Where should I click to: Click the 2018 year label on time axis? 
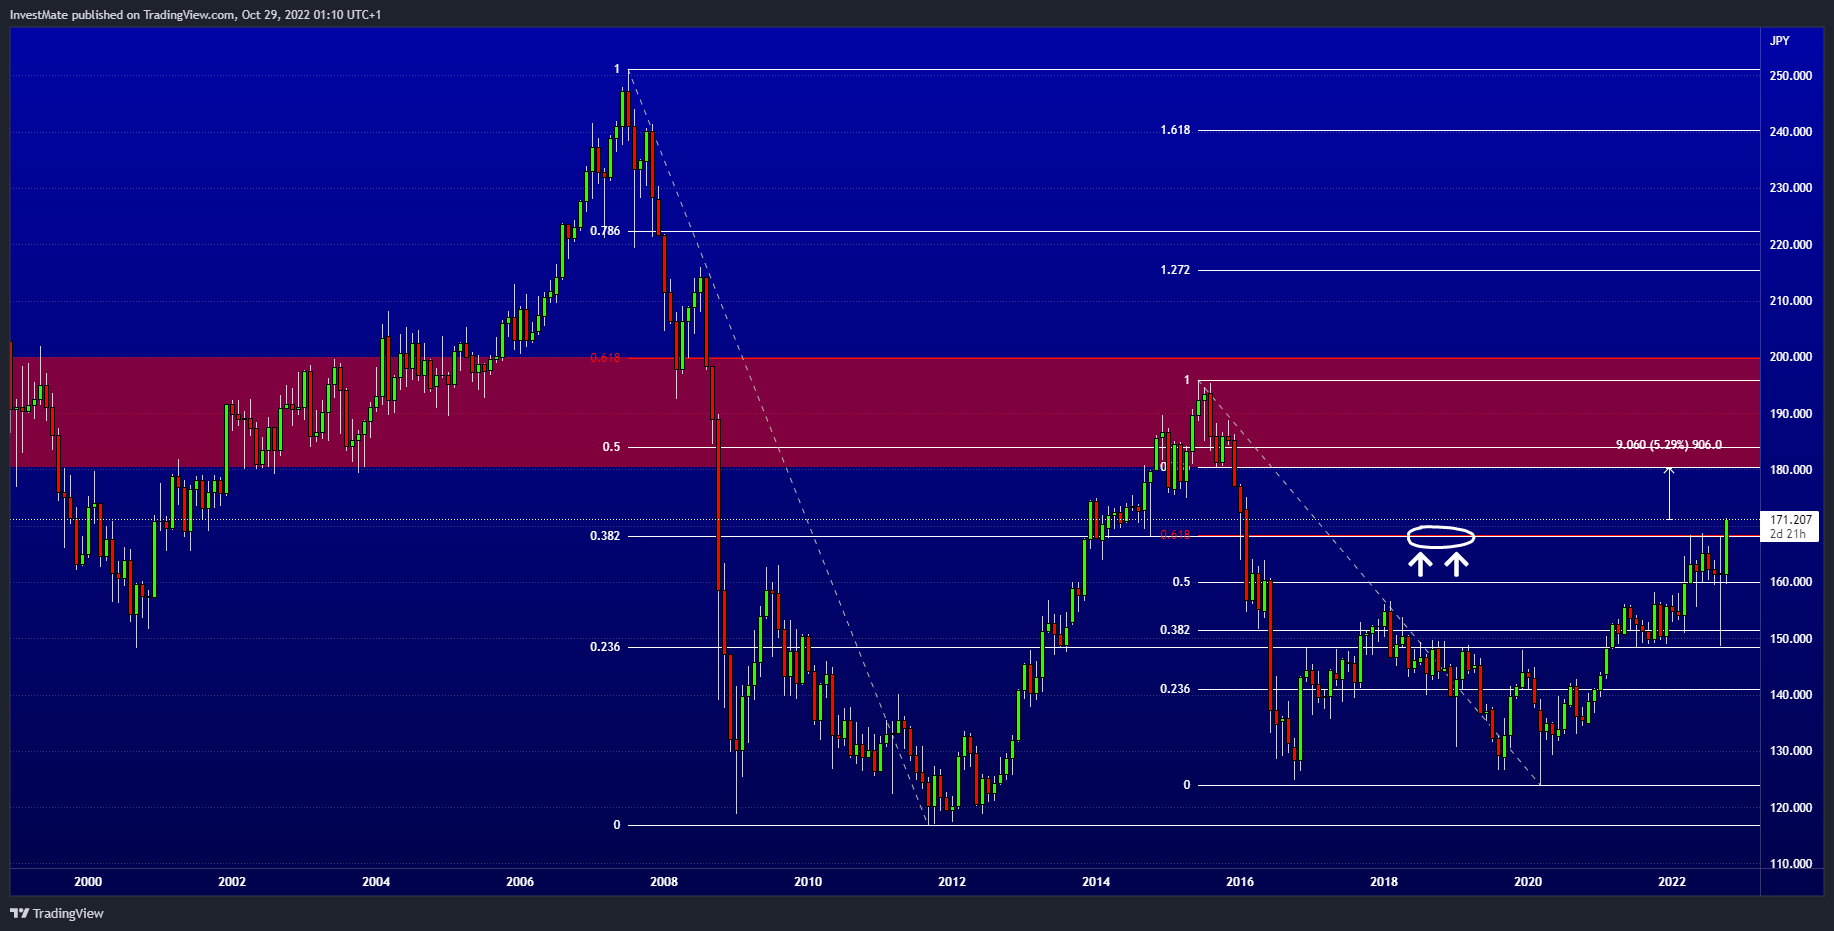[x=1384, y=882]
